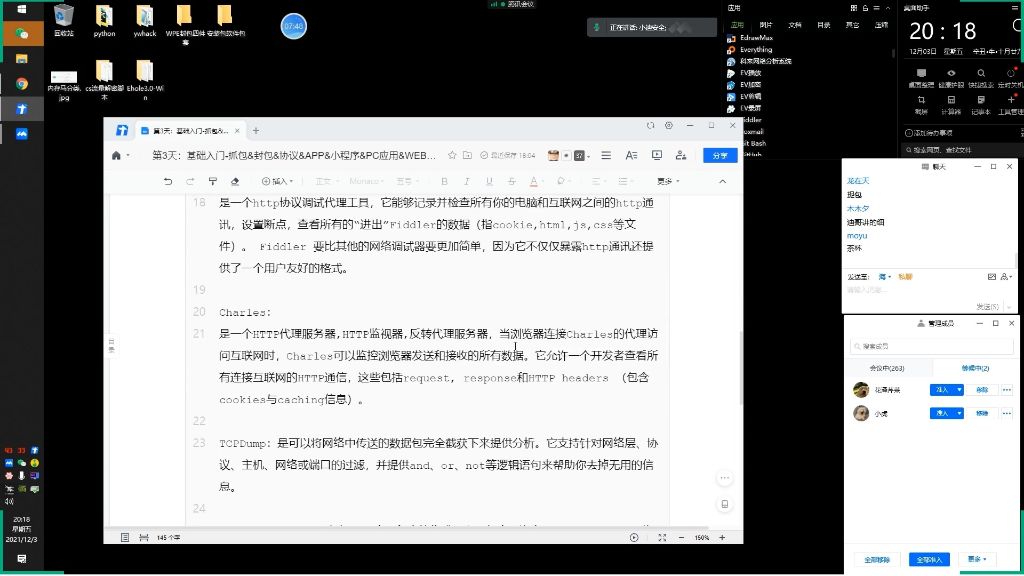Viewport: 1024px width, 576px height.
Task: Toggle underline formatting
Action: pyautogui.click(x=489, y=181)
